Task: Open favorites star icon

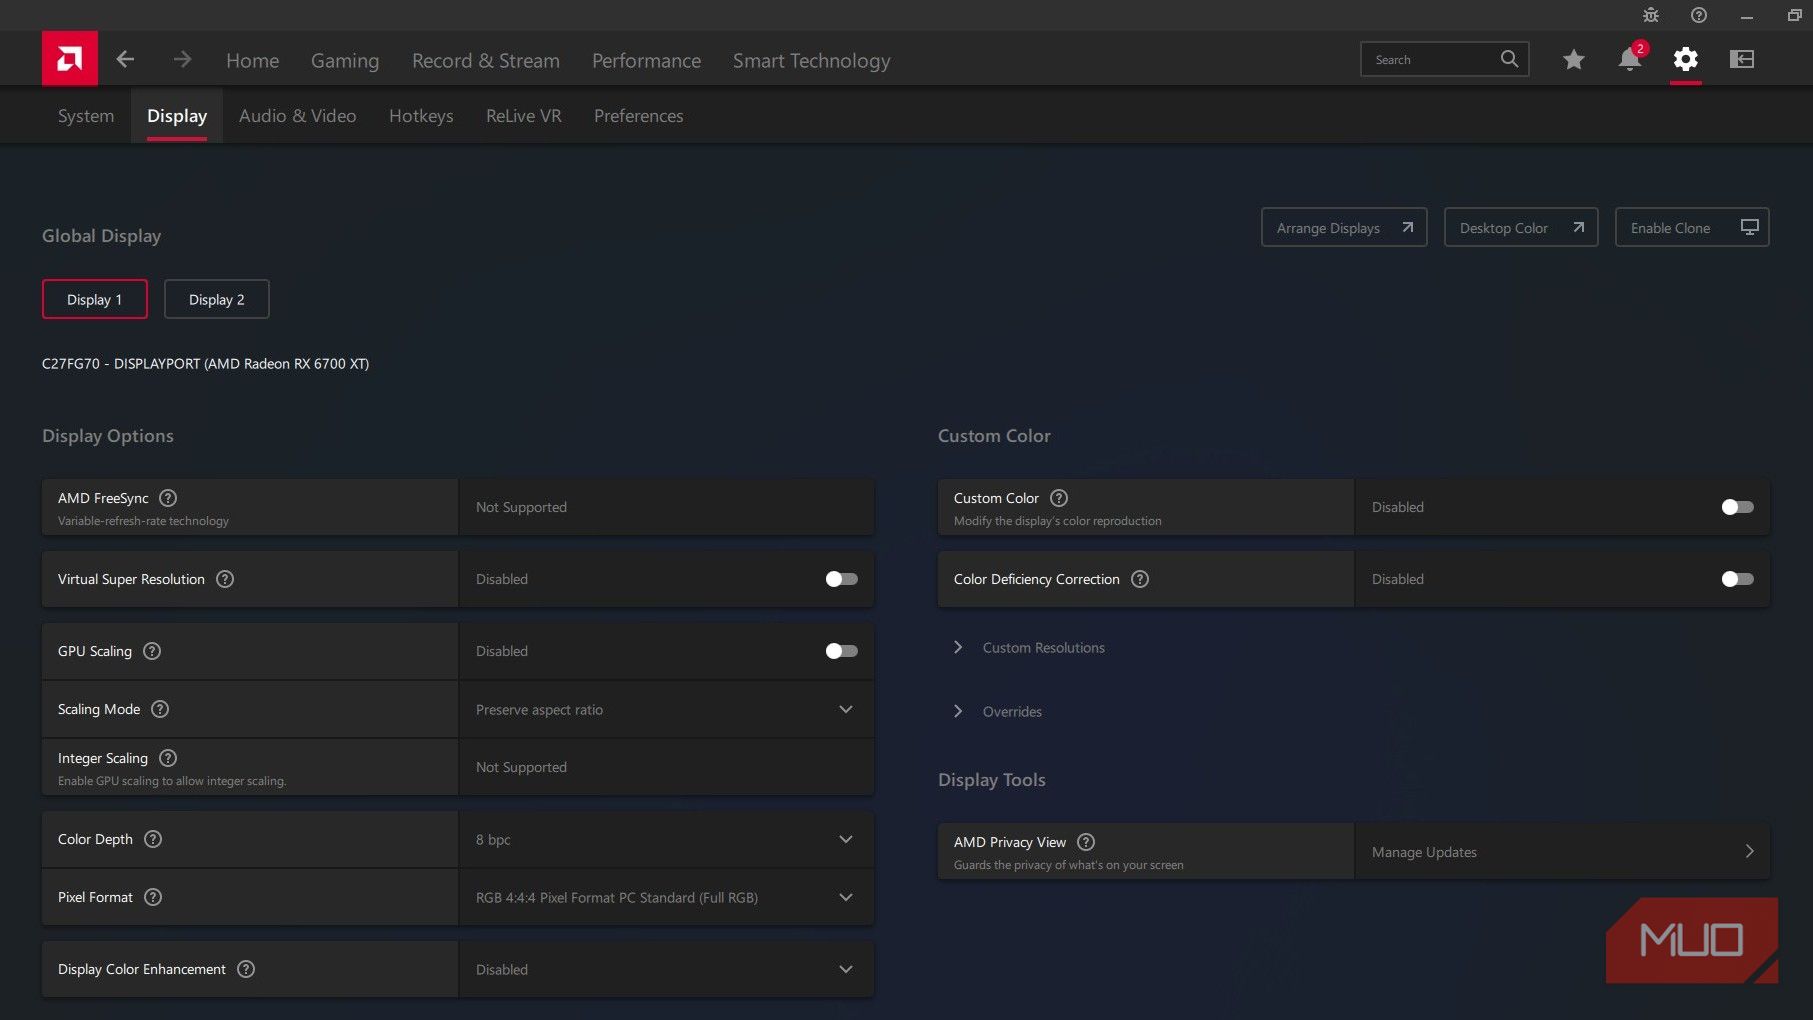Action: [x=1574, y=60]
